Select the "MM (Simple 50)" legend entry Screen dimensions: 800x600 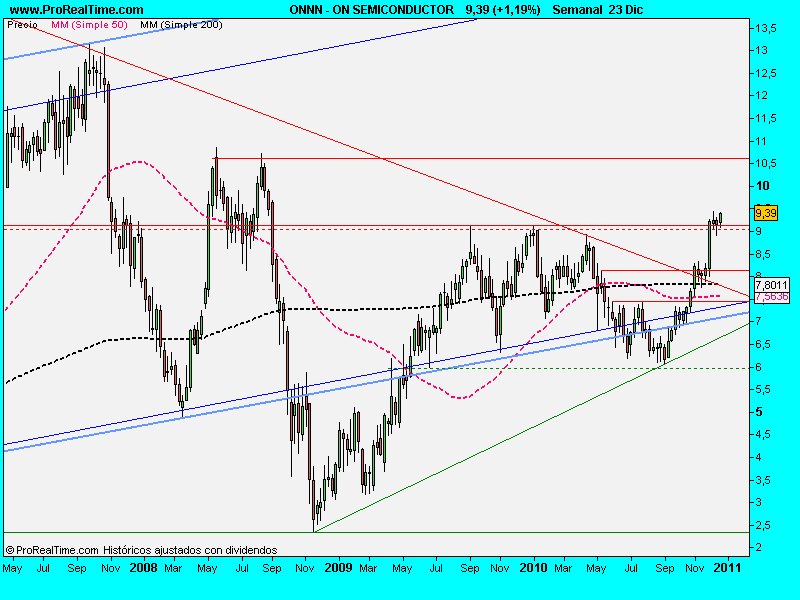click(89, 24)
